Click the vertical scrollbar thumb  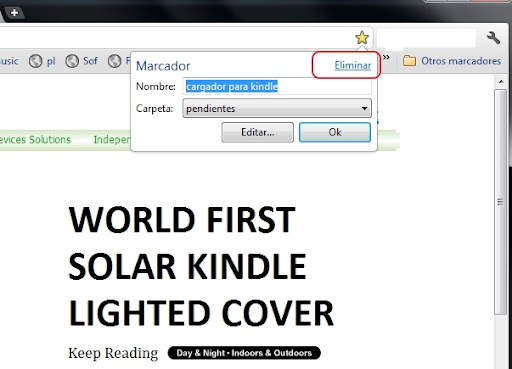click(500, 202)
